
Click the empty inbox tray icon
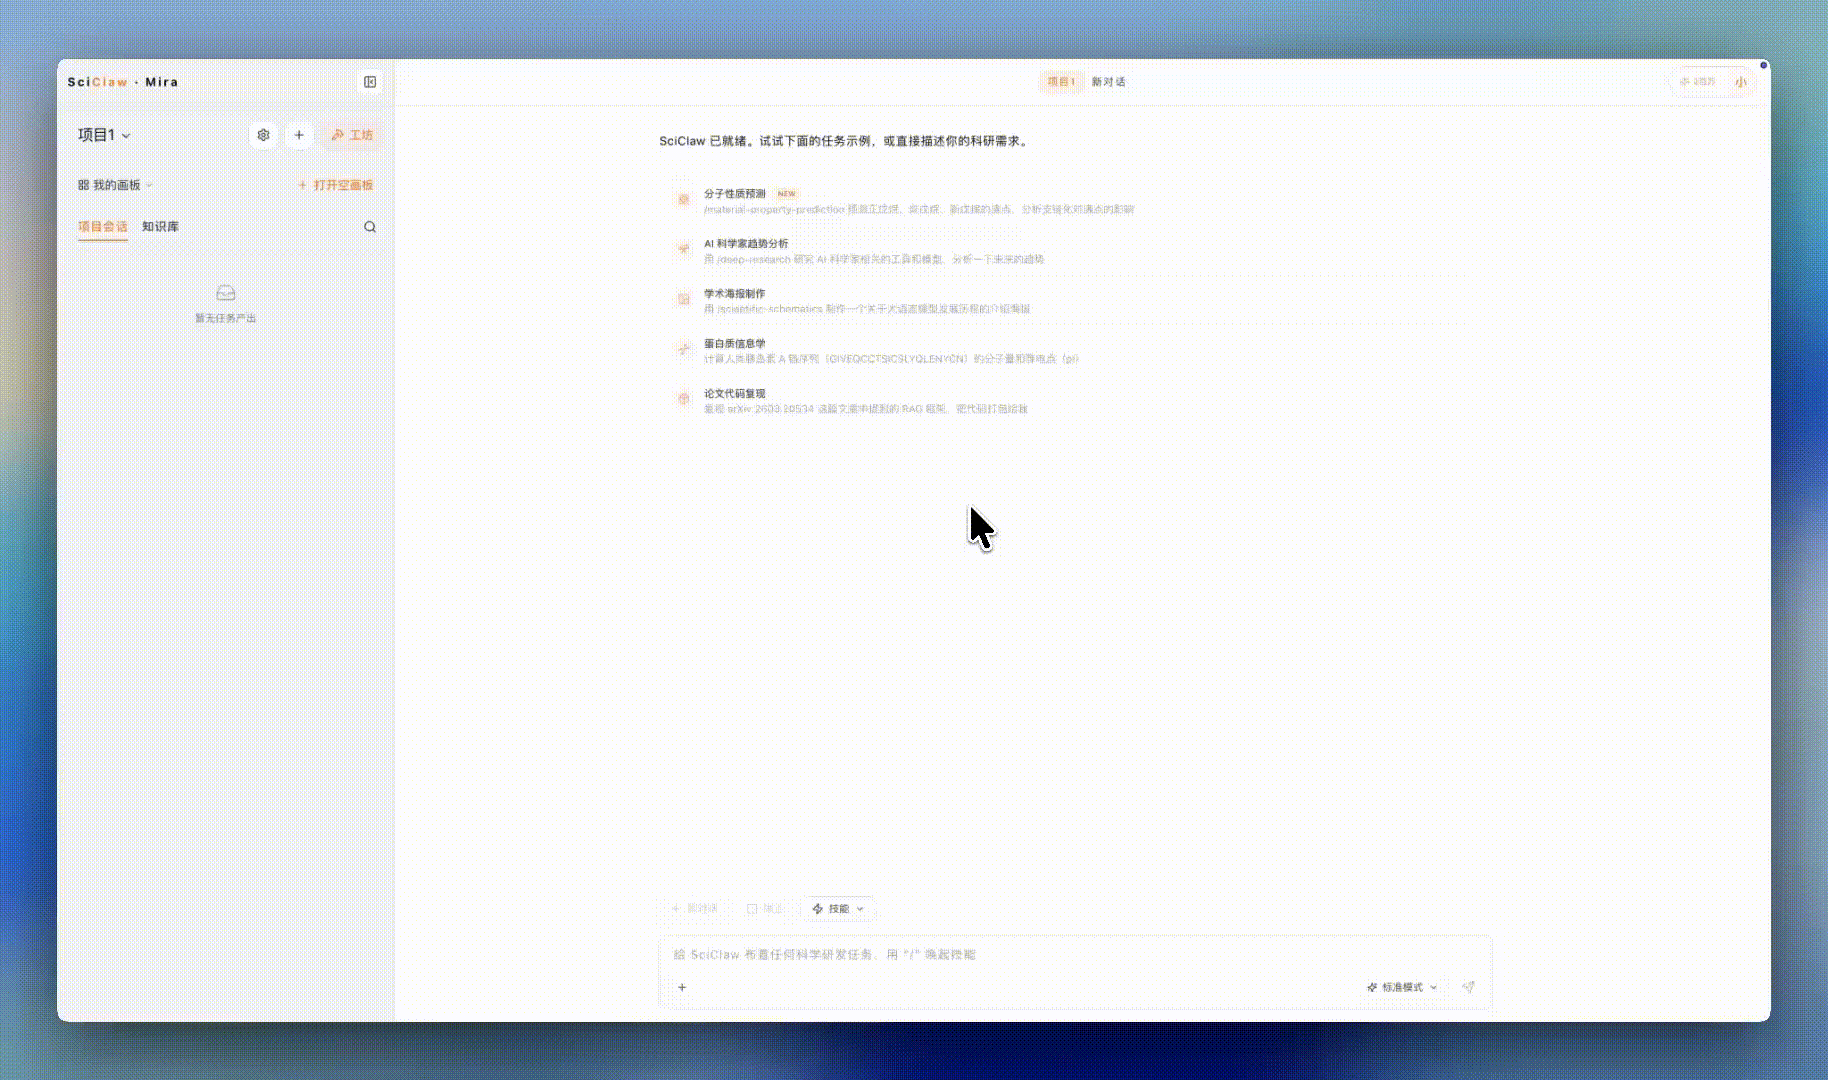pyautogui.click(x=226, y=293)
